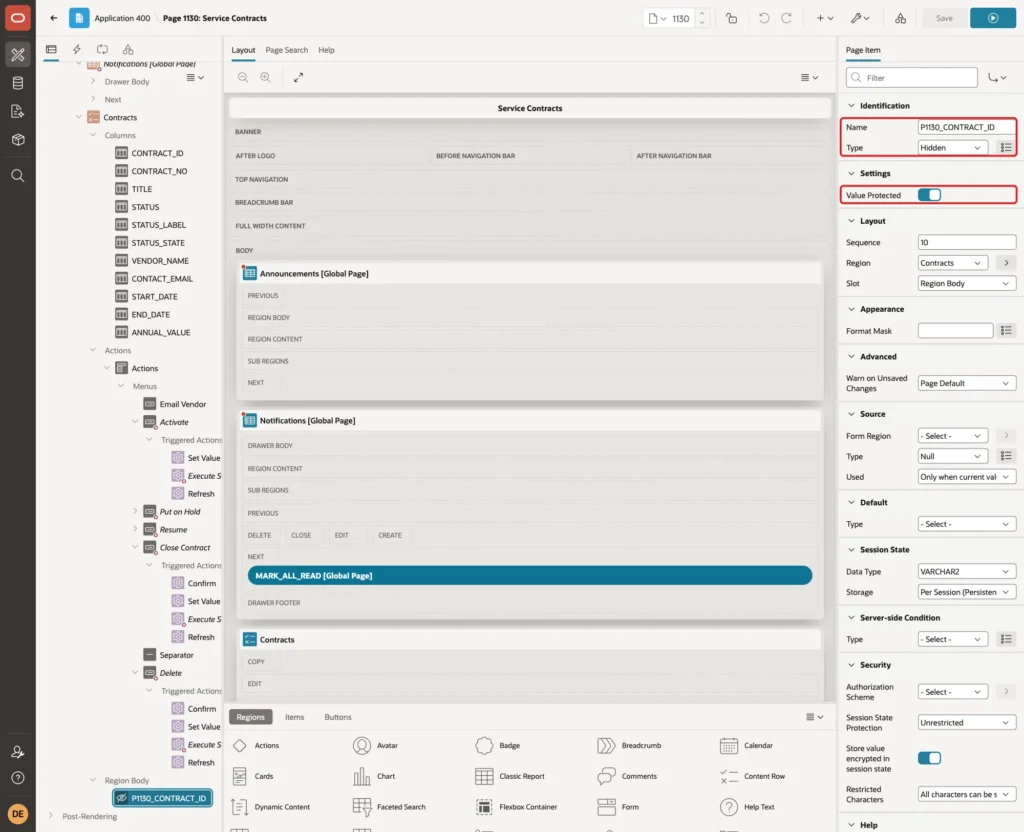Click the Save button
The height and width of the screenshot is (832, 1024).
[944, 18]
